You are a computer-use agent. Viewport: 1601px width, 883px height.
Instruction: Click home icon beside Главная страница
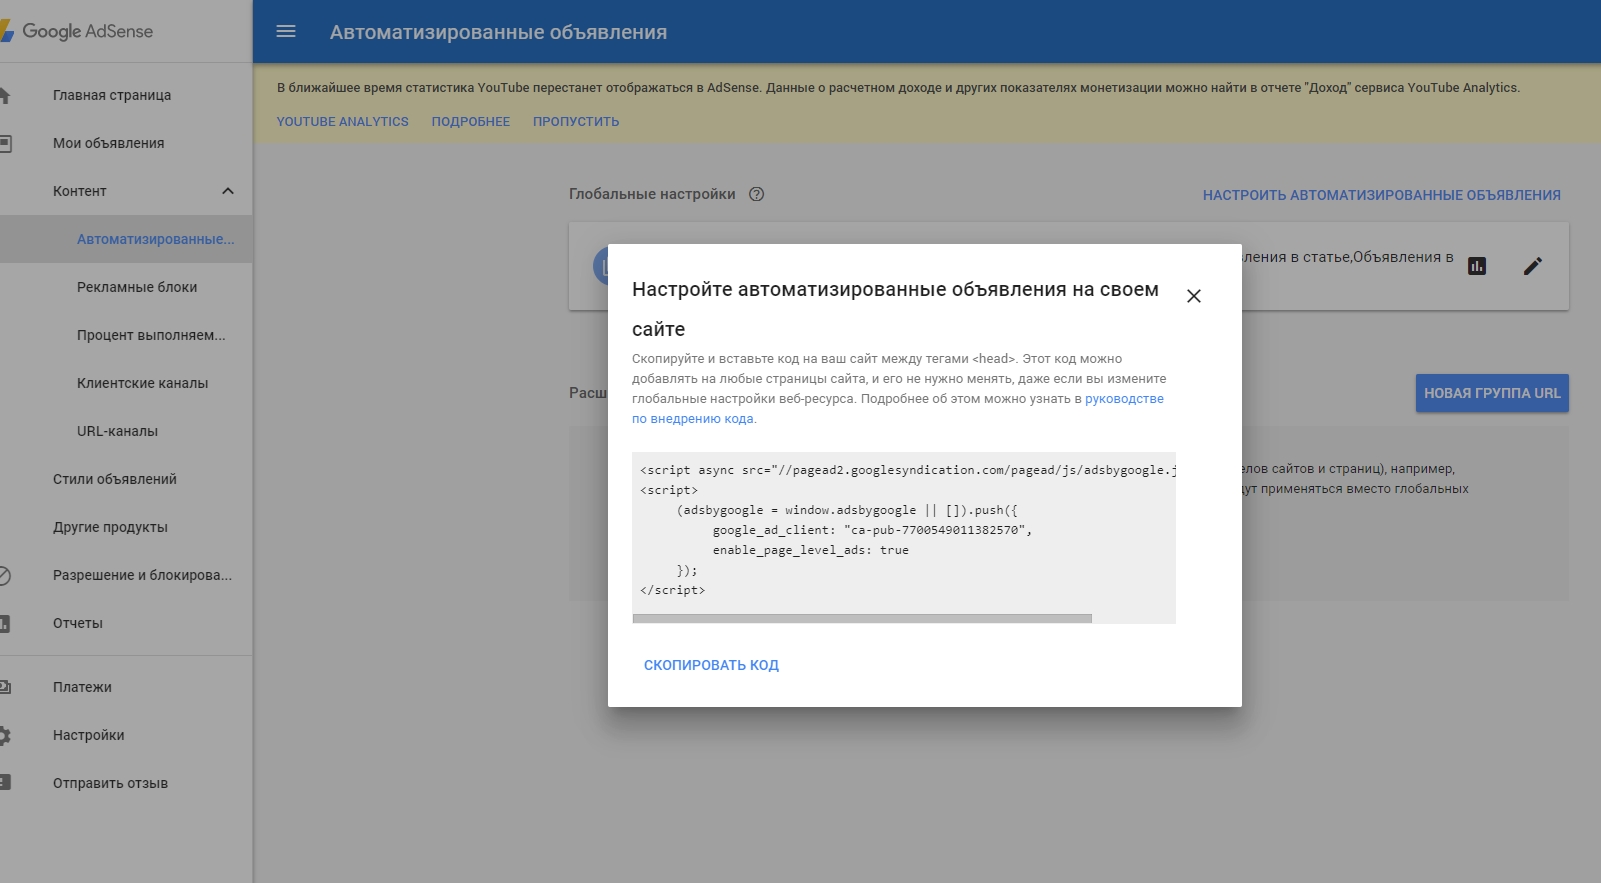pyautogui.click(x=4, y=95)
